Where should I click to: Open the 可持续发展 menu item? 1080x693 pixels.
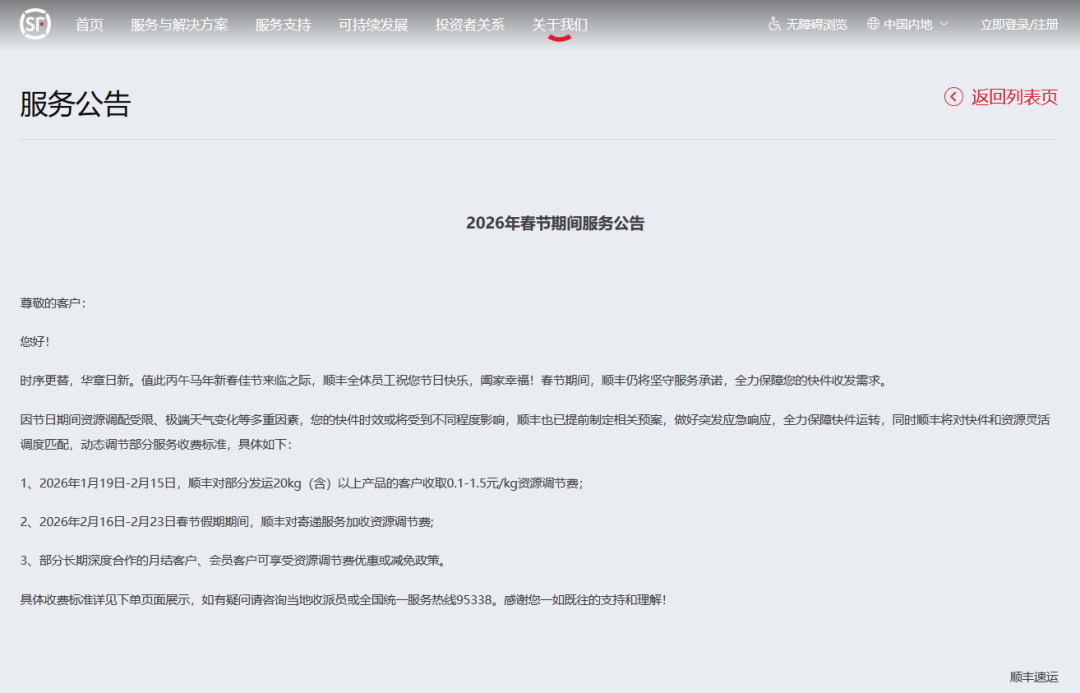pos(373,24)
